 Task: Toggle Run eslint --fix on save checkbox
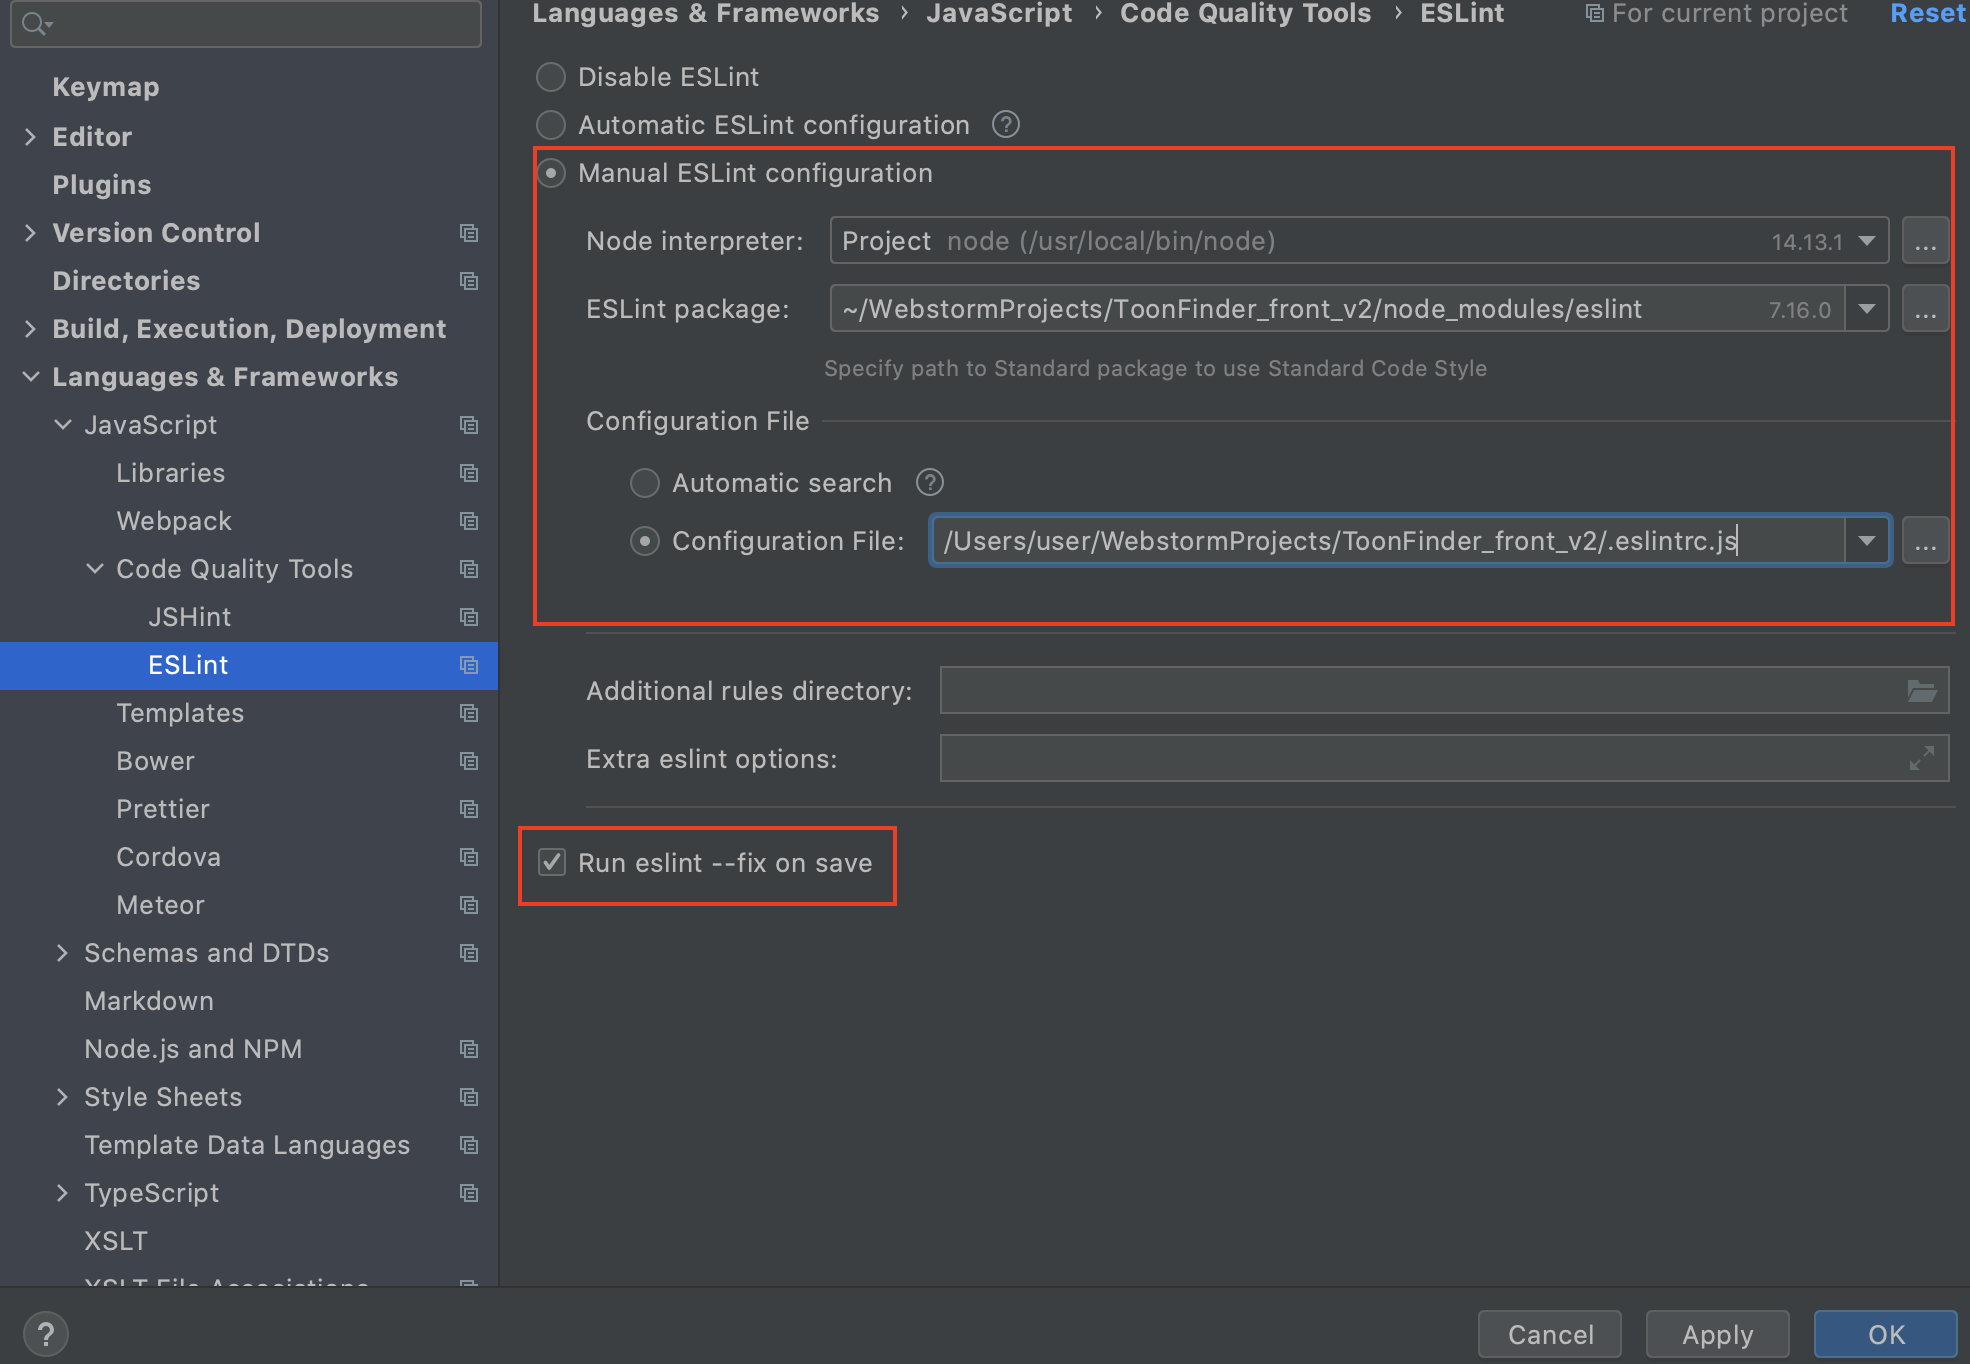tap(552, 862)
